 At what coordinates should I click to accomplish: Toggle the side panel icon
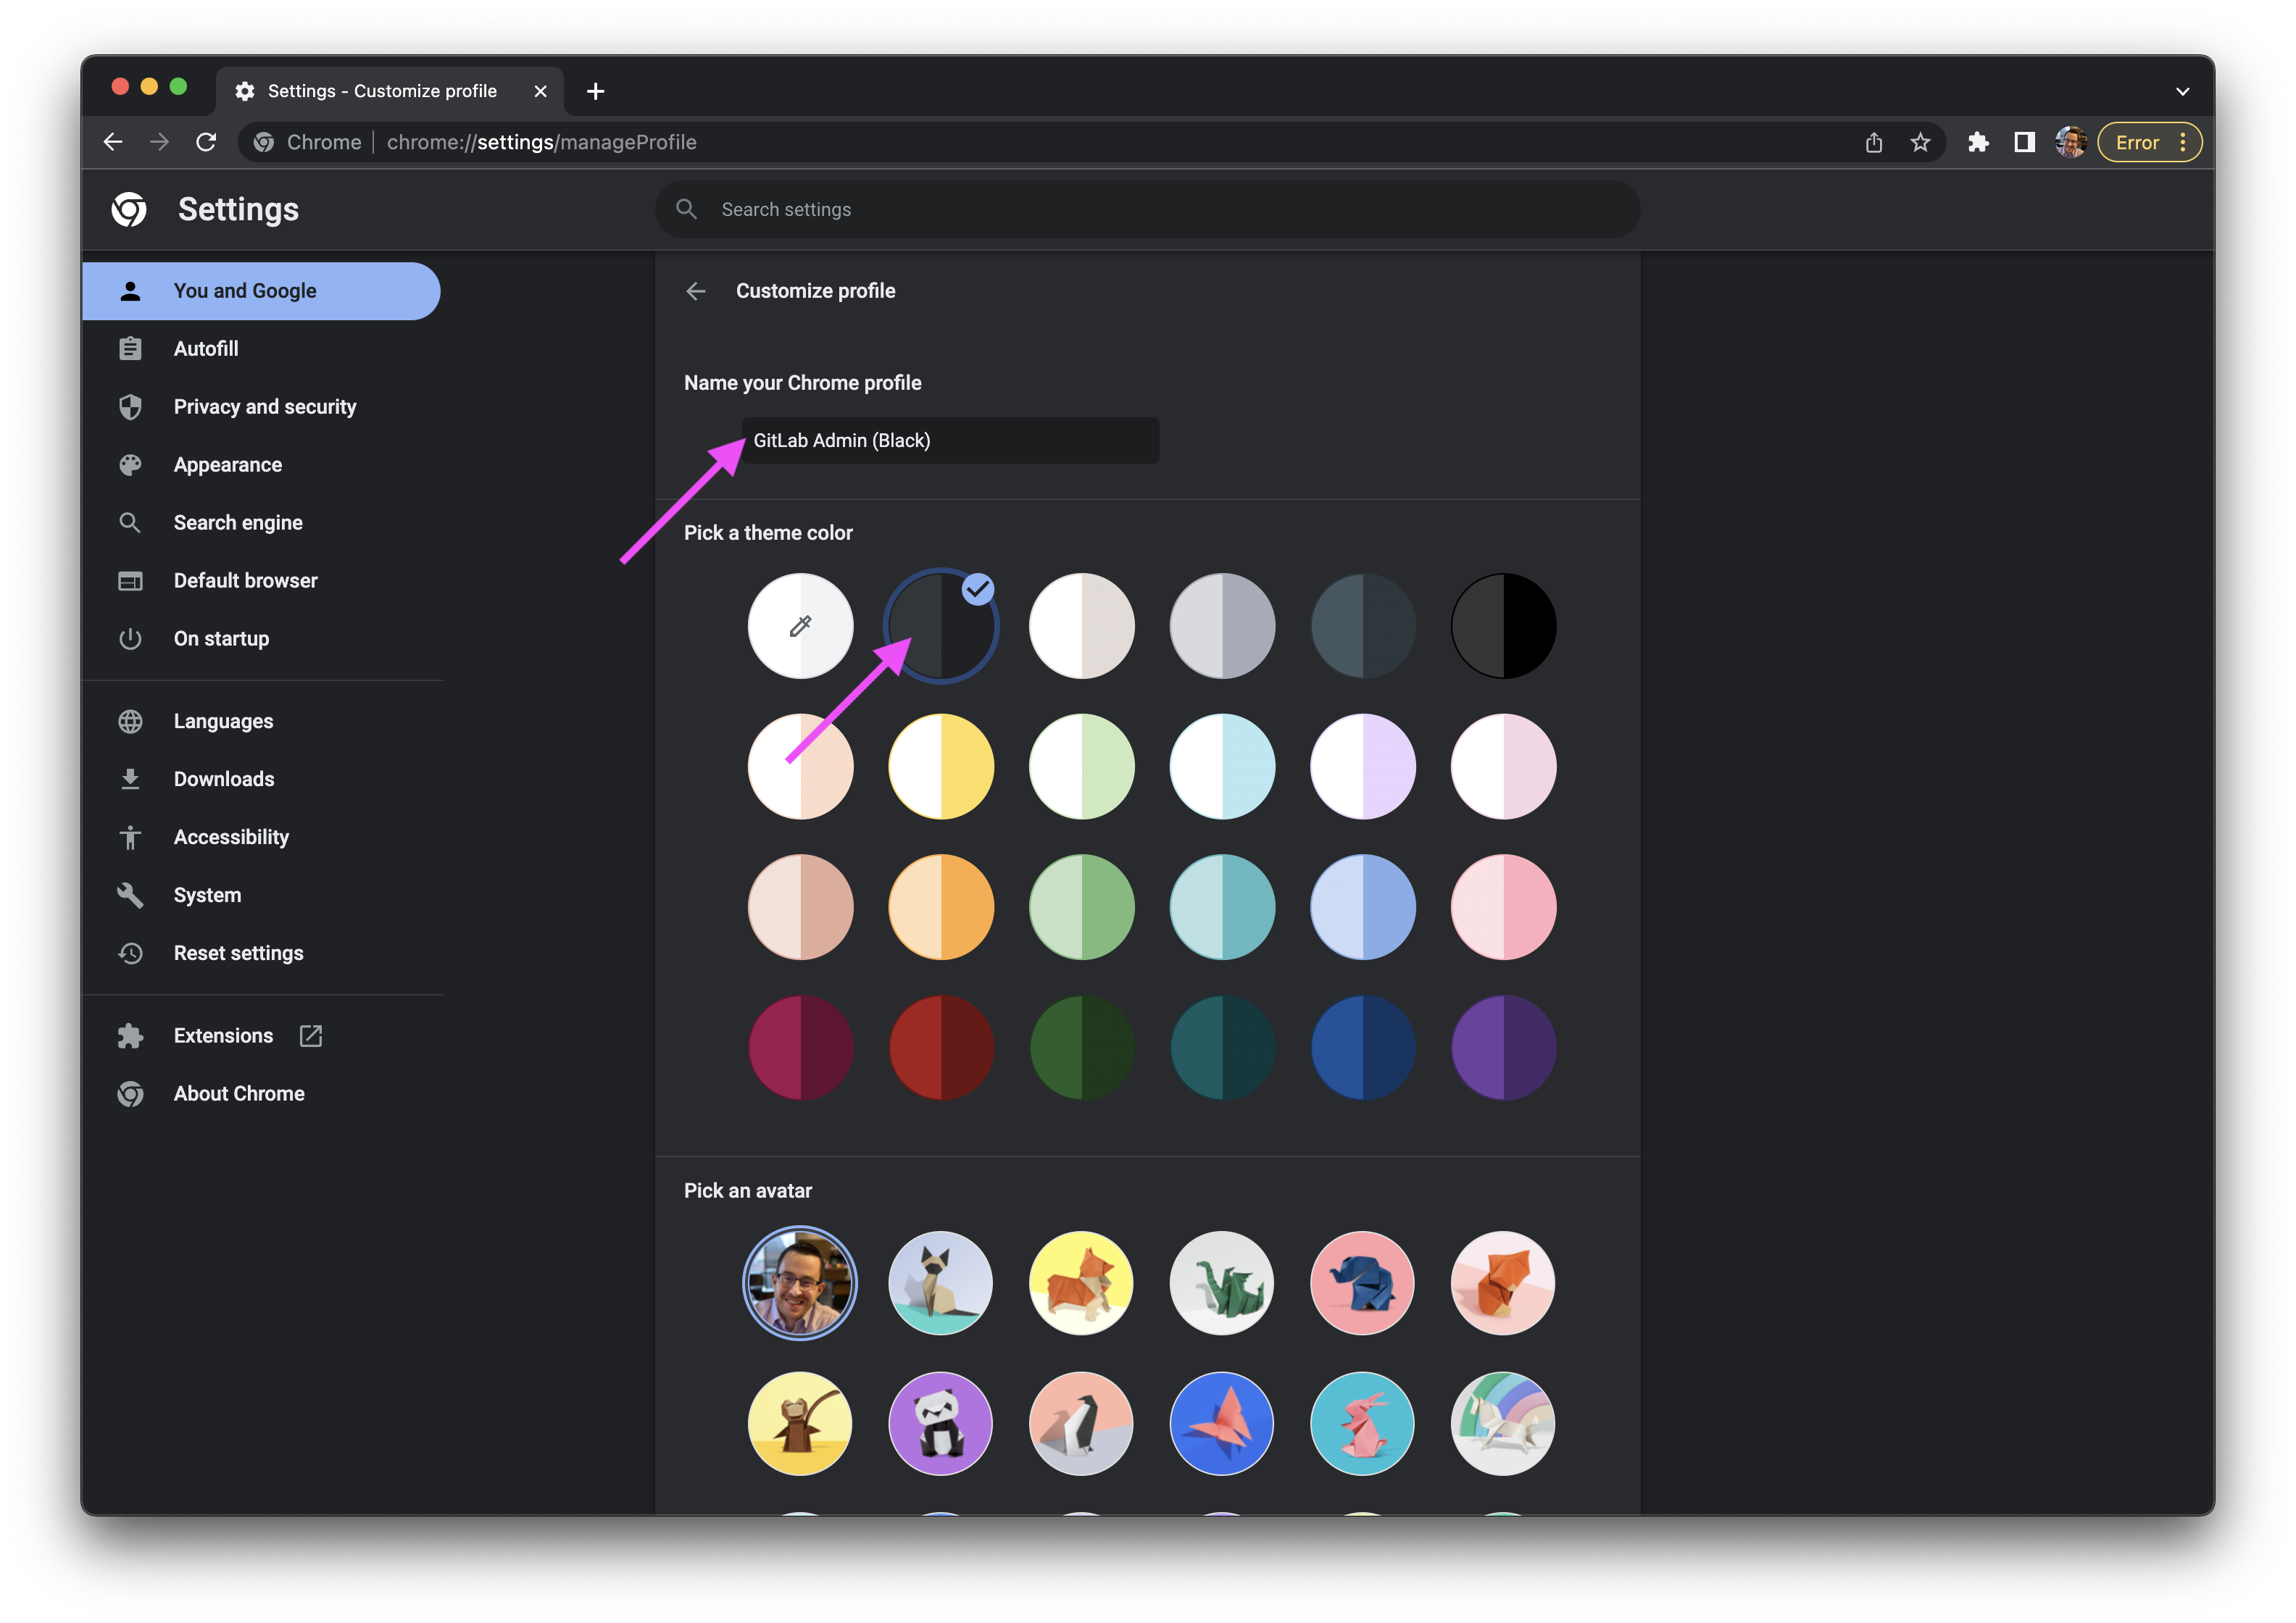pos(2024,142)
